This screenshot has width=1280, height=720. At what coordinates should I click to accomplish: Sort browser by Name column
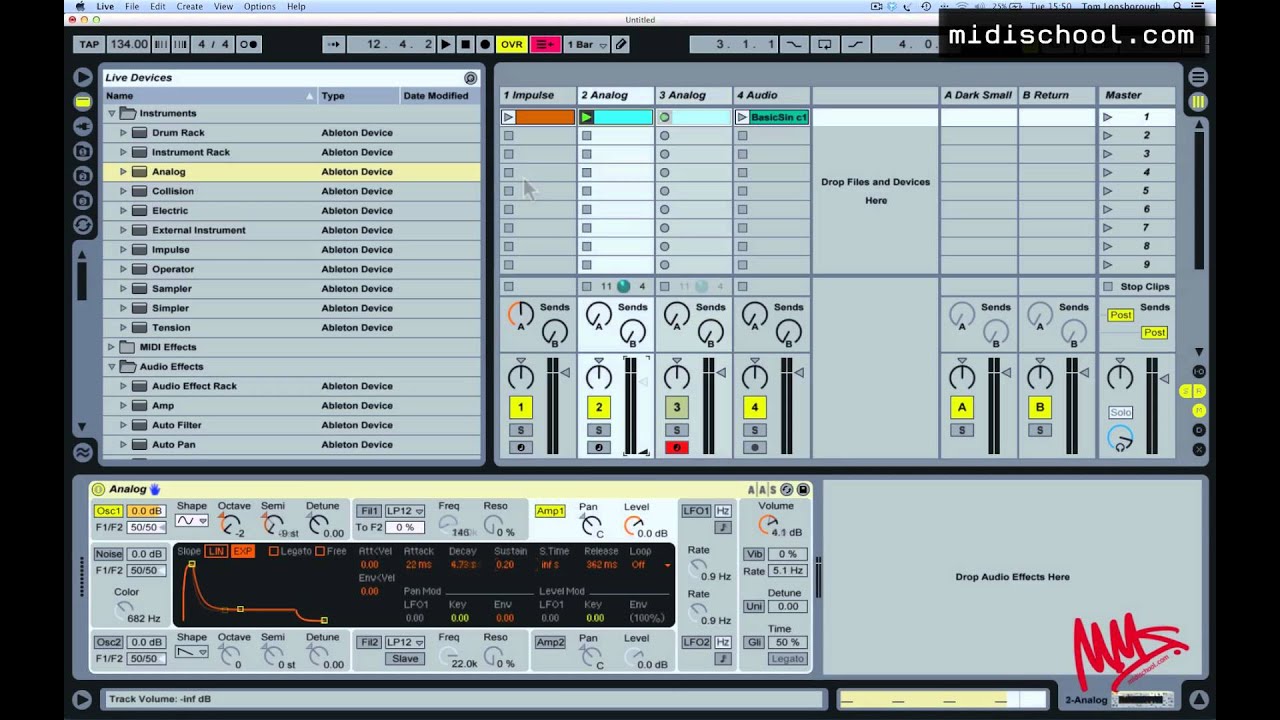point(210,96)
